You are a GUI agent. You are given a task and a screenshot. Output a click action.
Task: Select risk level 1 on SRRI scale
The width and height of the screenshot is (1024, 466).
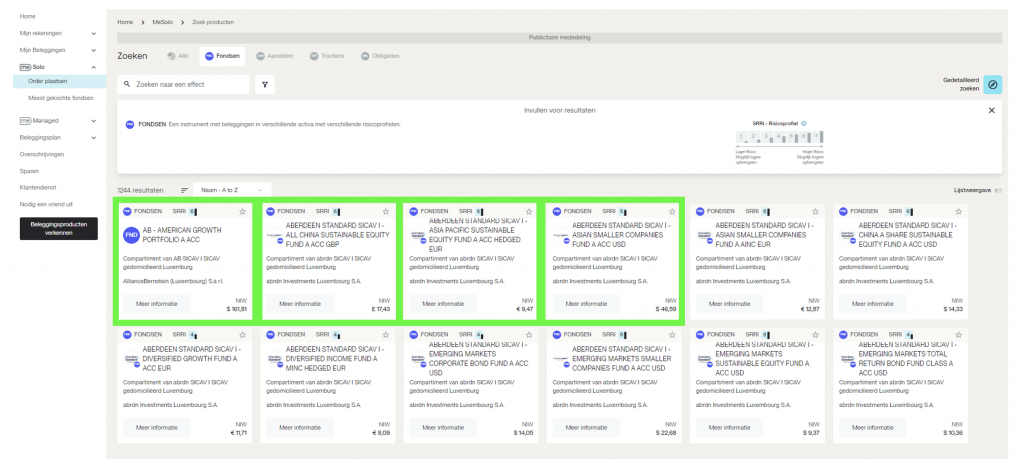pos(742,137)
